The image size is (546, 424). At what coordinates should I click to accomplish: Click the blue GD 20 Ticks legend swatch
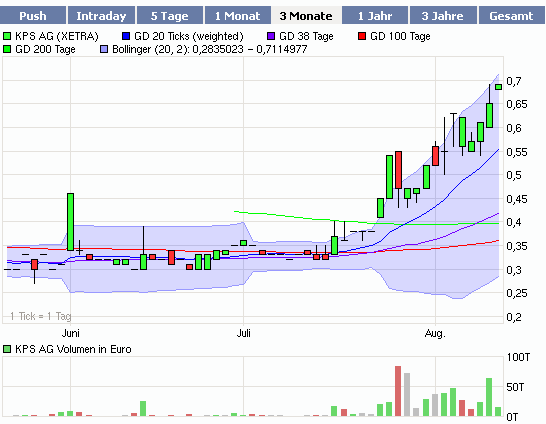point(126,36)
